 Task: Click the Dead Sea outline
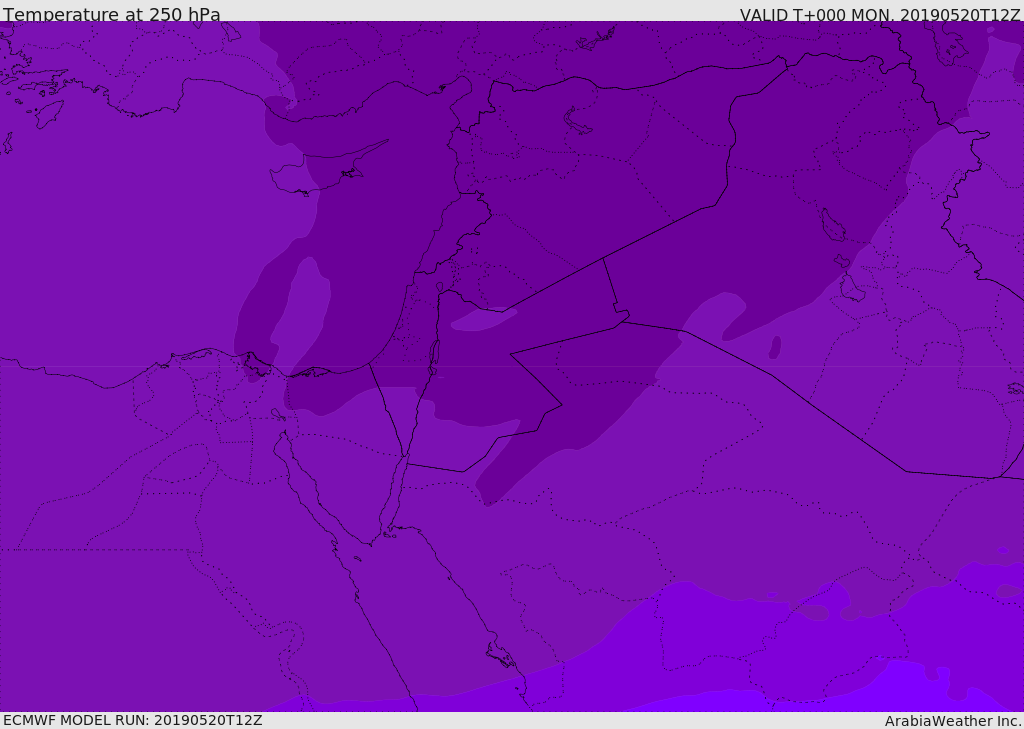point(434,355)
